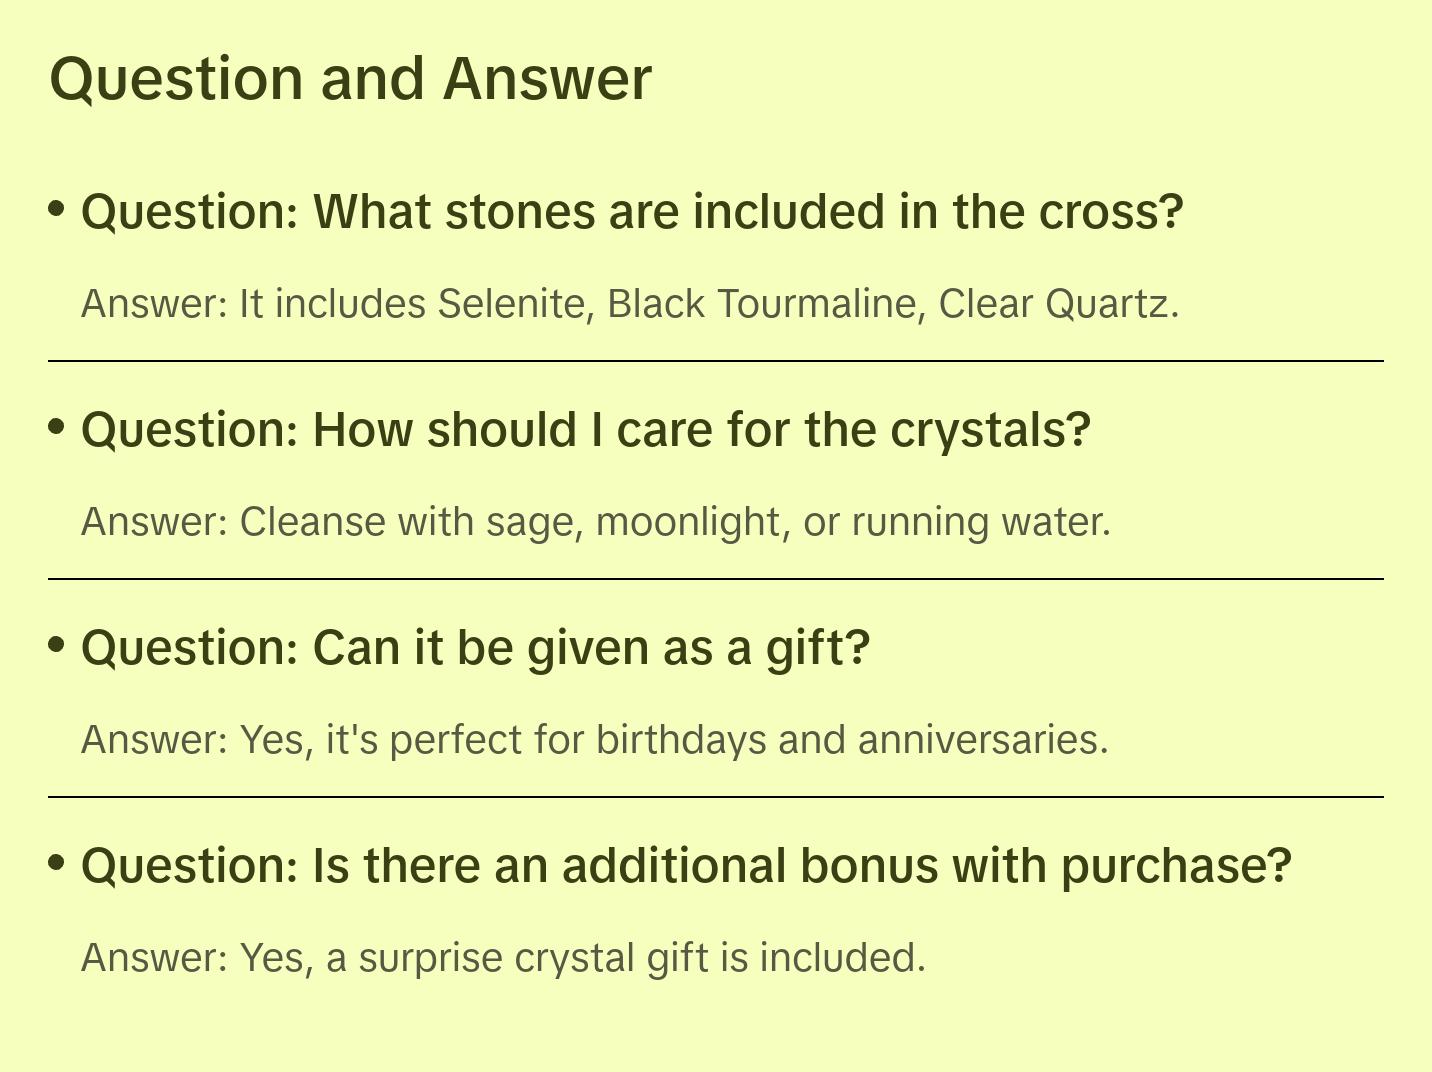Click the divider line below the birthdays answer

click(716, 797)
